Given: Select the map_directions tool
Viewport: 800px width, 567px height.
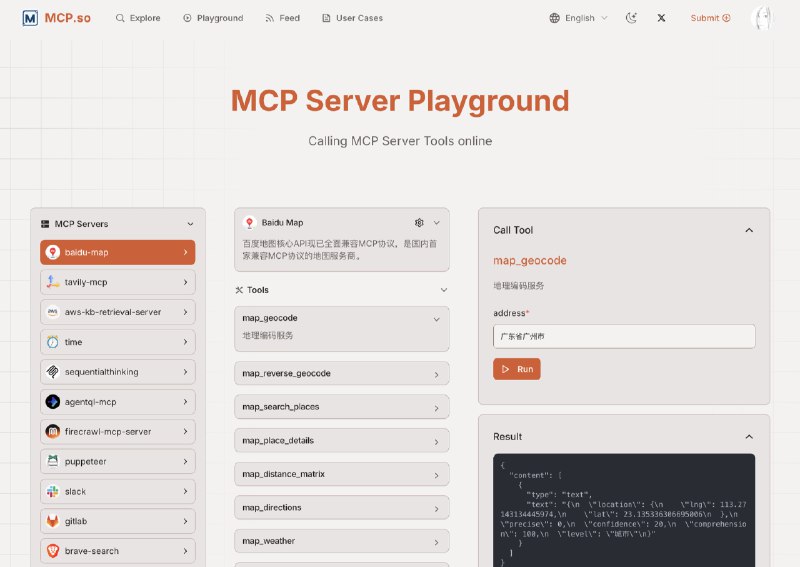Looking at the screenshot, I should [342, 508].
